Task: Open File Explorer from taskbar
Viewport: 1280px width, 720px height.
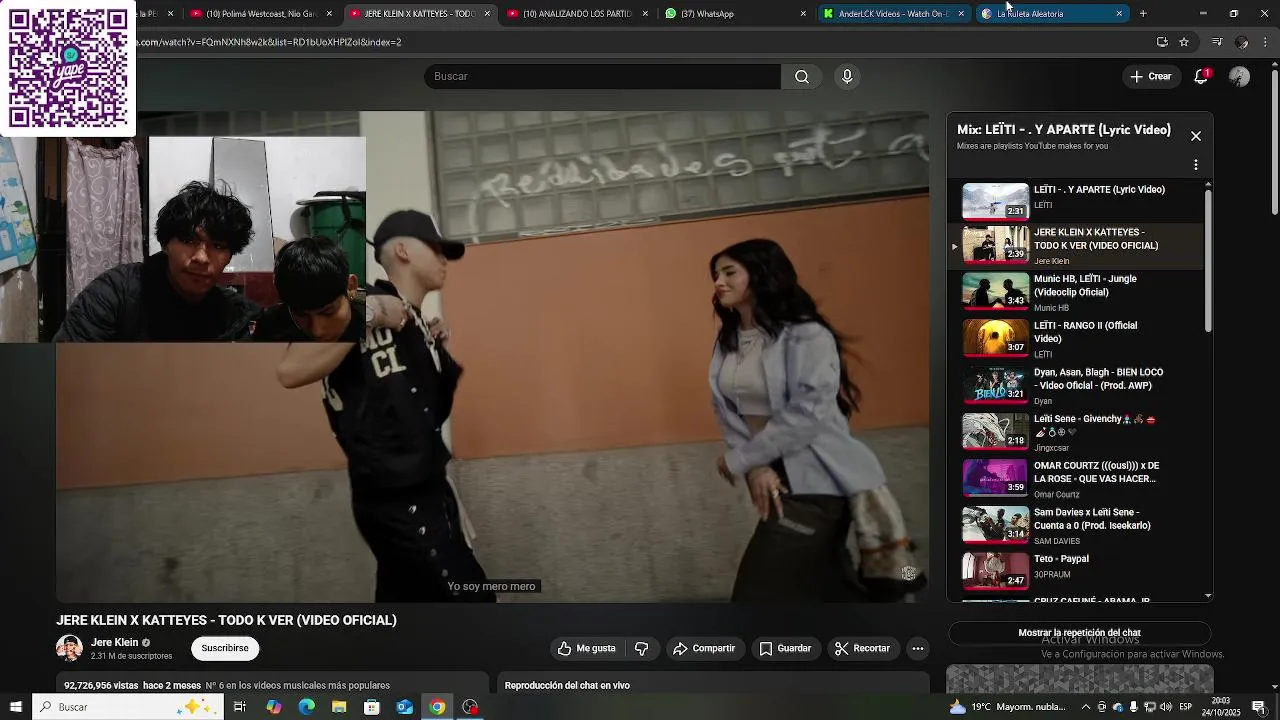Action: coord(339,707)
